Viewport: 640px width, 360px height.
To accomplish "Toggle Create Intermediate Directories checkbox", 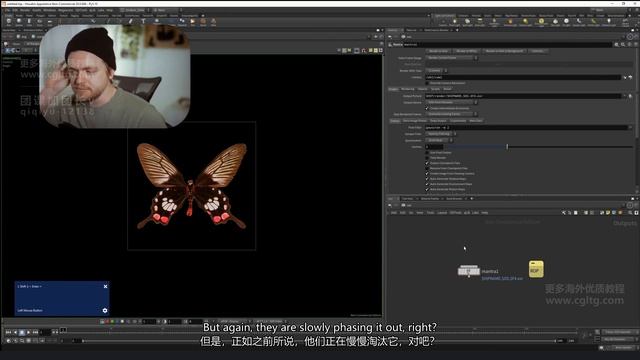I will [x=427, y=109].
